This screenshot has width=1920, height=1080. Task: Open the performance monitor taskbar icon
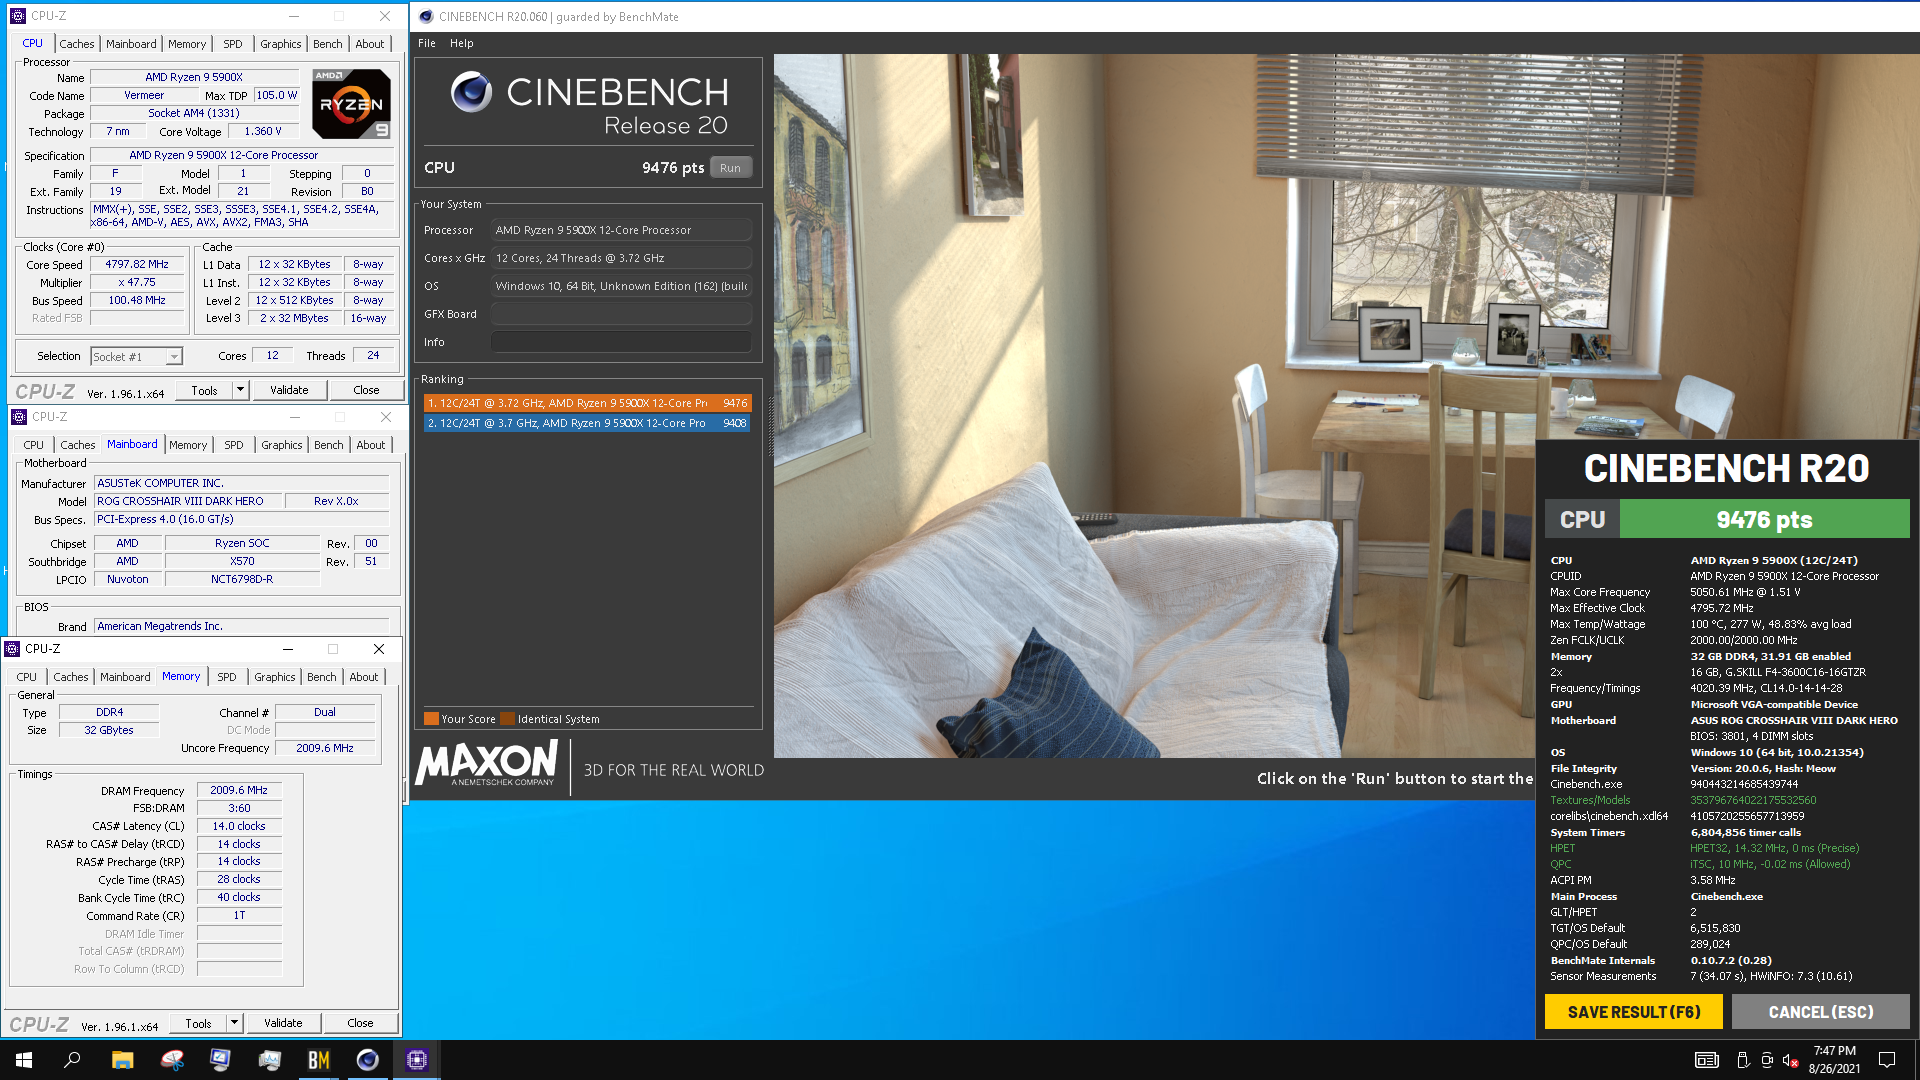click(x=269, y=1060)
